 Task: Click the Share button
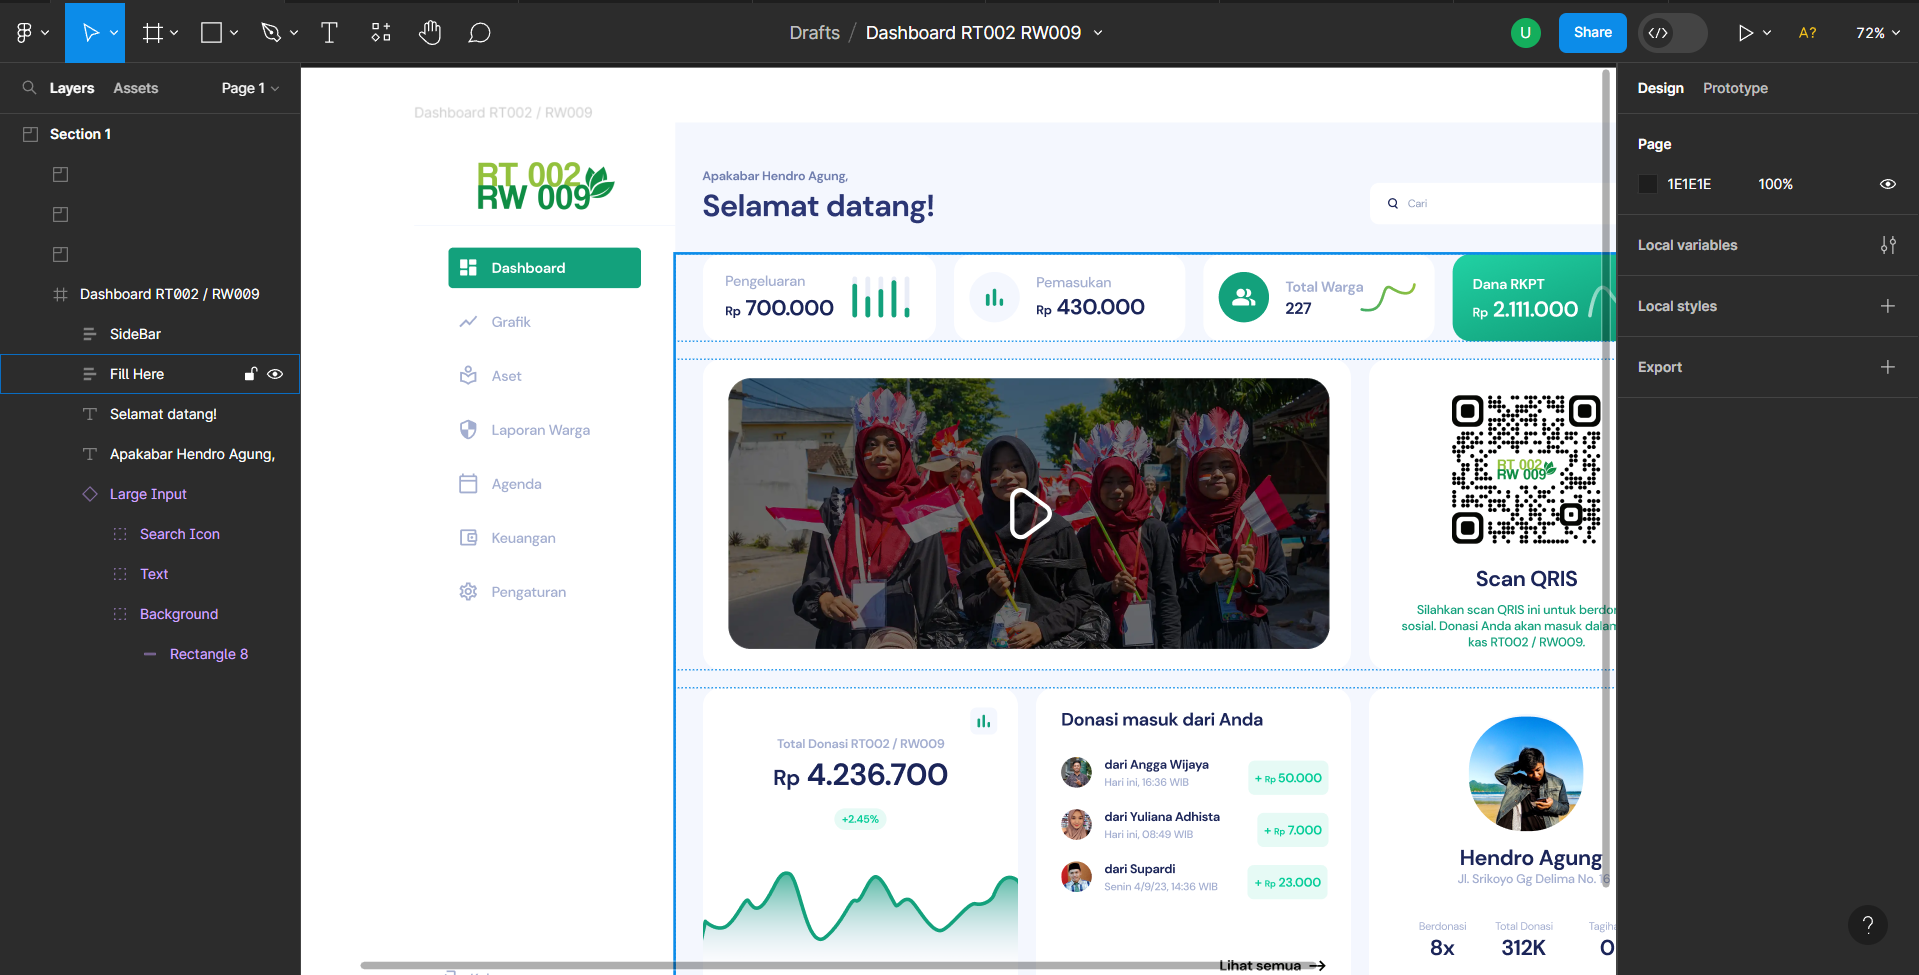pos(1592,33)
